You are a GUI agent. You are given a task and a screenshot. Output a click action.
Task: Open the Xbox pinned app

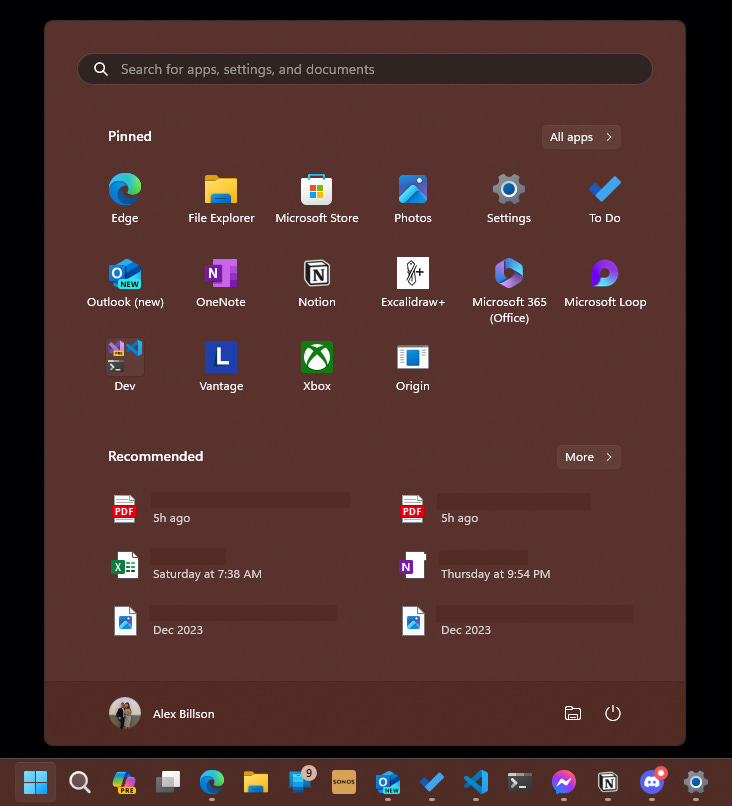317,366
